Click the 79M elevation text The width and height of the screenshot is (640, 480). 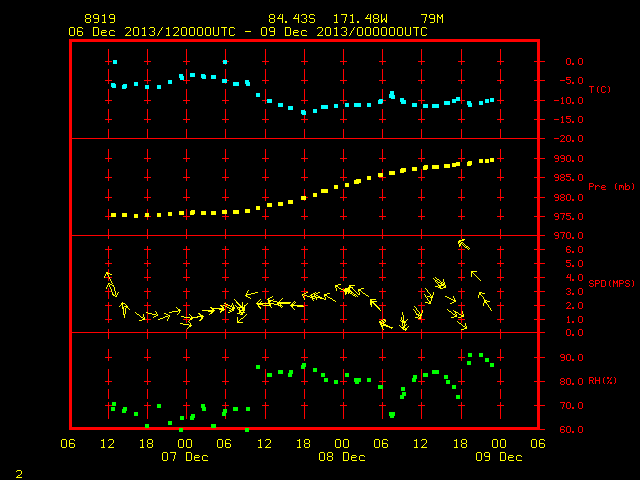(x=432, y=19)
